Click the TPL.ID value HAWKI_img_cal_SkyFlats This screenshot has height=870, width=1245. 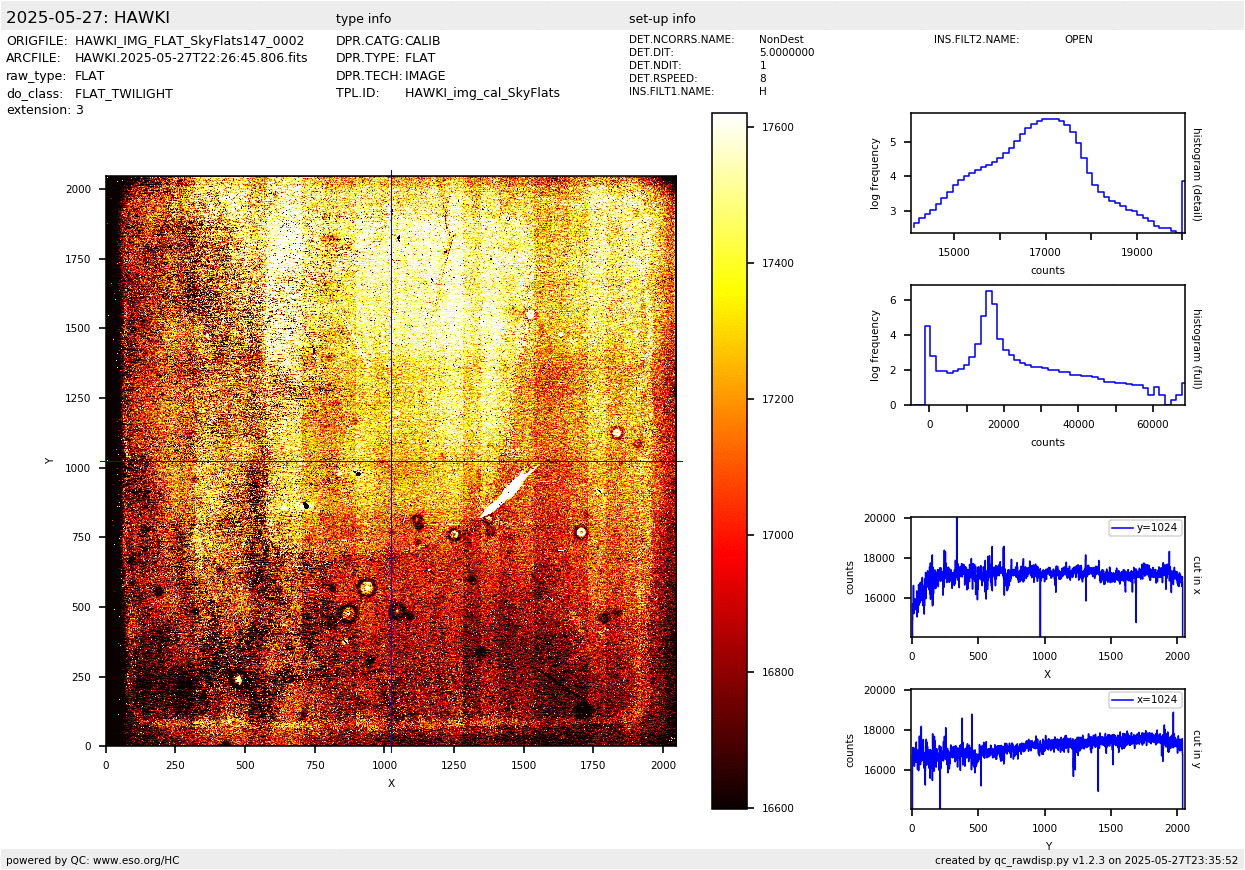[482, 93]
